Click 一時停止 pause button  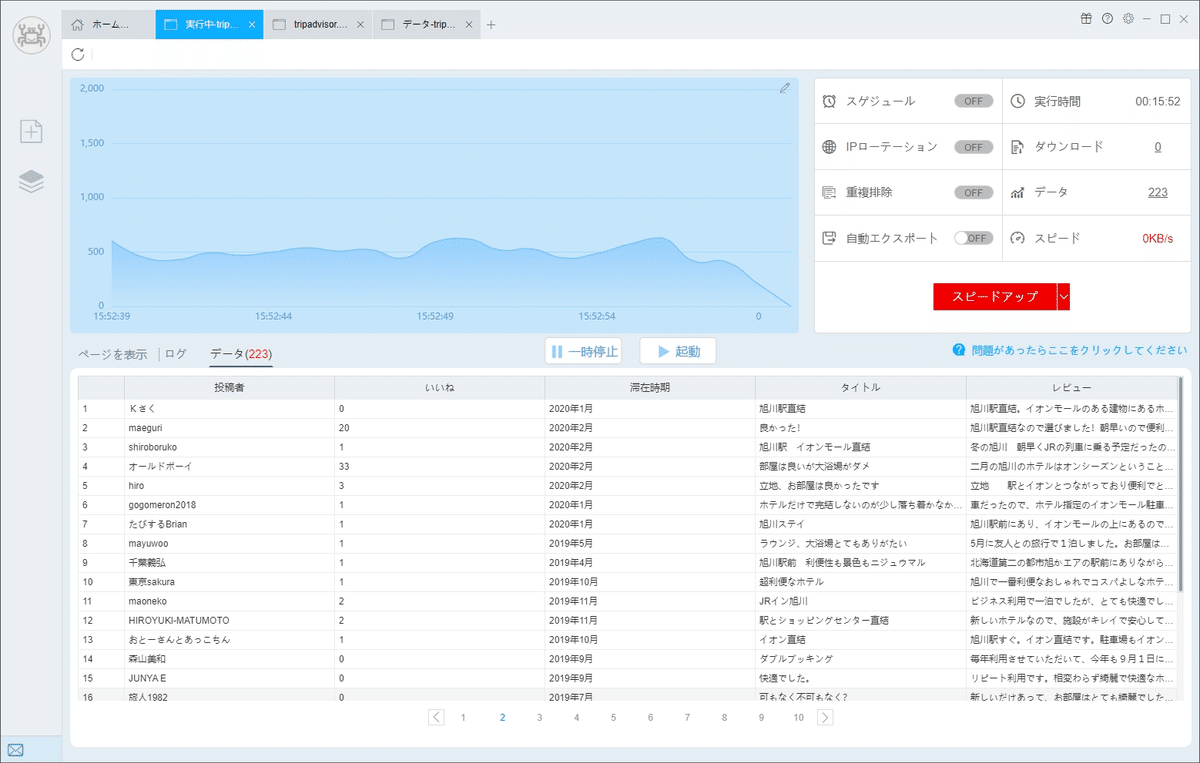(583, 351)
